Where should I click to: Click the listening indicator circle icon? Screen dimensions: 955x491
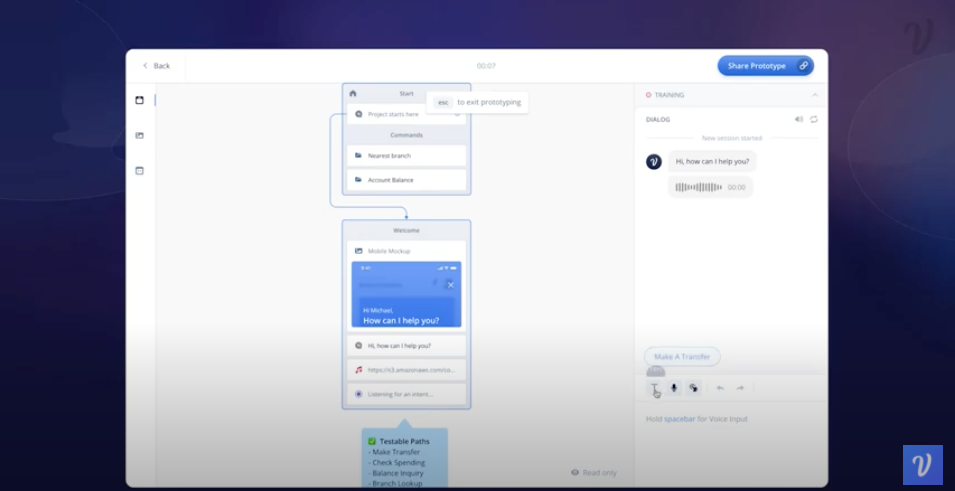coord(358,394)
